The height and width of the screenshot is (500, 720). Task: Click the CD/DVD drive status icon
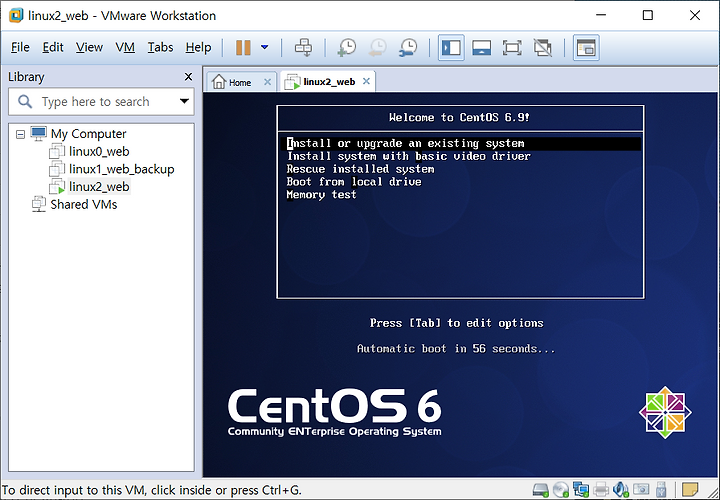[561, 490]
